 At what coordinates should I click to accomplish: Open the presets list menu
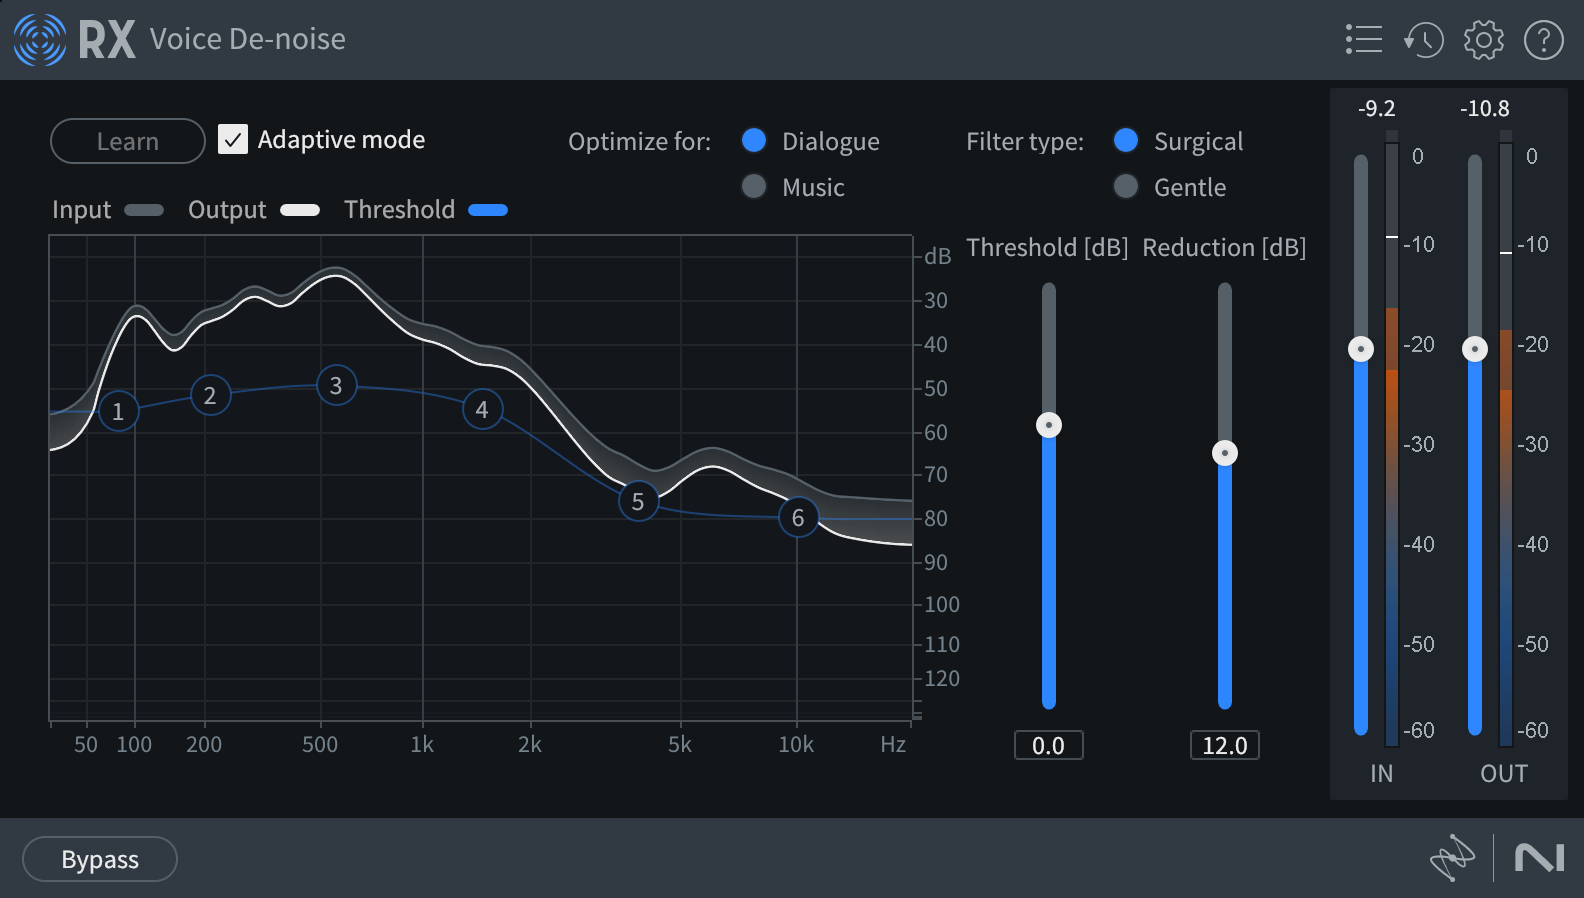coord(1363,40)
